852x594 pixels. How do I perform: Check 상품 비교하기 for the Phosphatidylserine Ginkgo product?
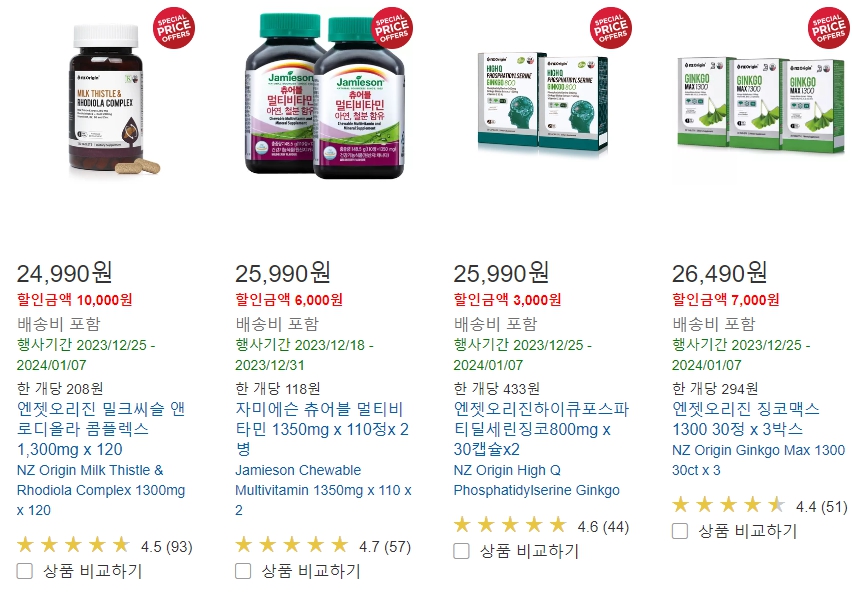click(461, 551)
